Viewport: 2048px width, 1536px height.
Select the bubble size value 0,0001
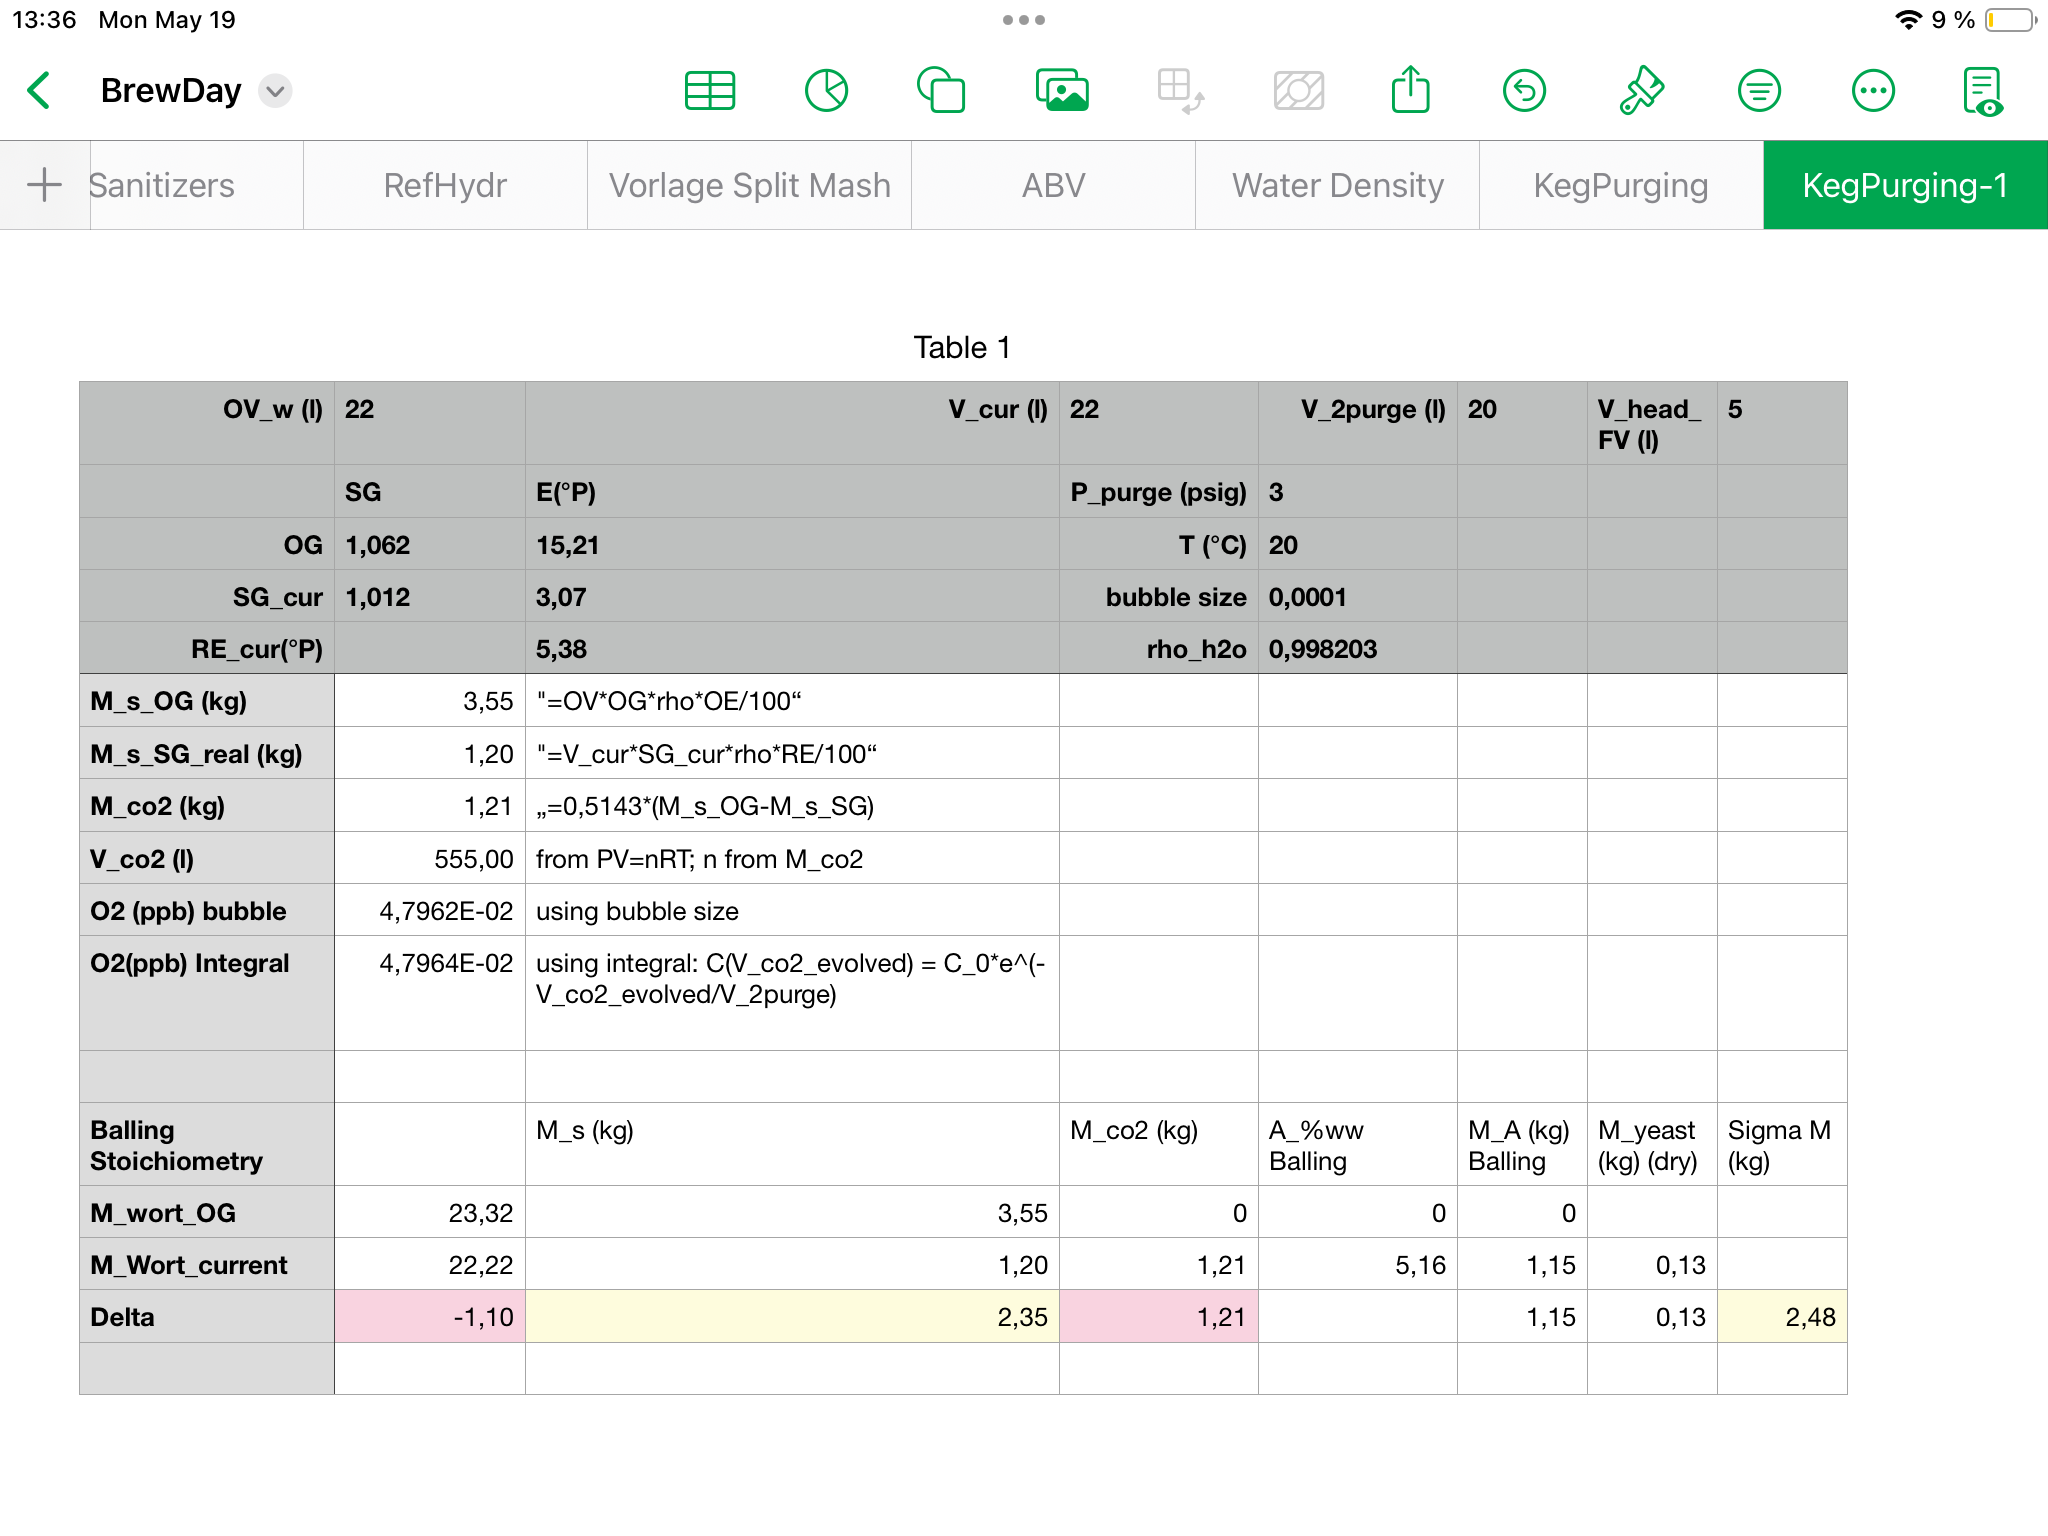(x=1358, y=597)
